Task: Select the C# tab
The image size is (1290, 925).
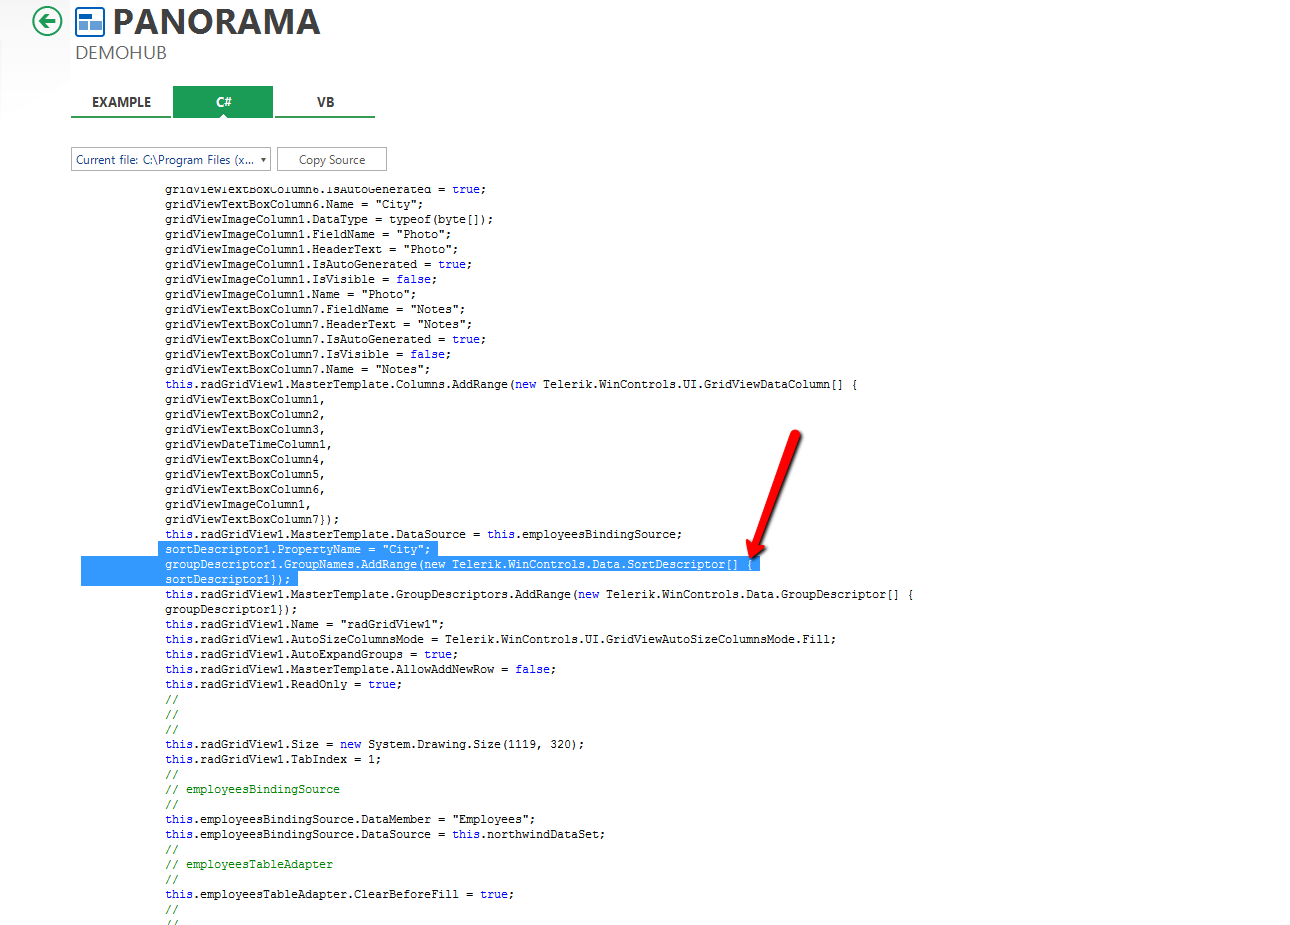Action: click(223, 102)
